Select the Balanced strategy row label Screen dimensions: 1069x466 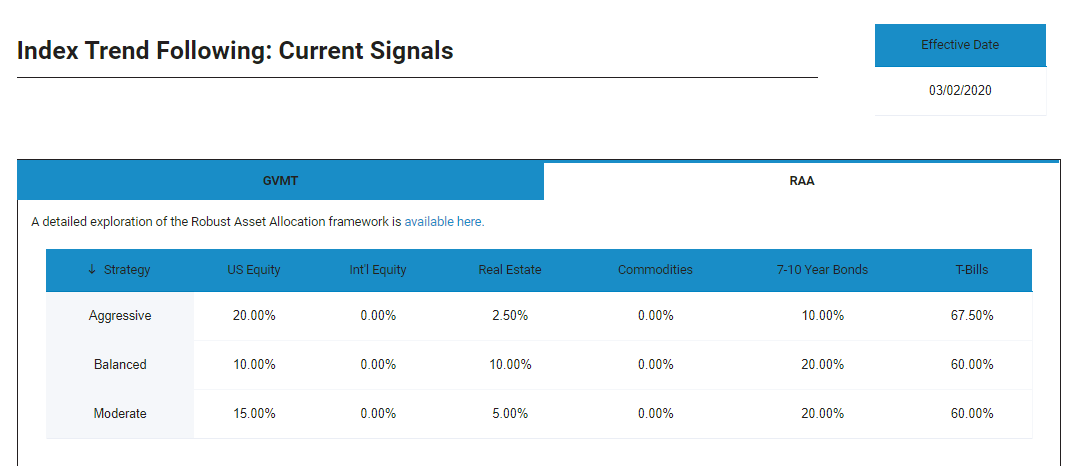tap(120, 364)
